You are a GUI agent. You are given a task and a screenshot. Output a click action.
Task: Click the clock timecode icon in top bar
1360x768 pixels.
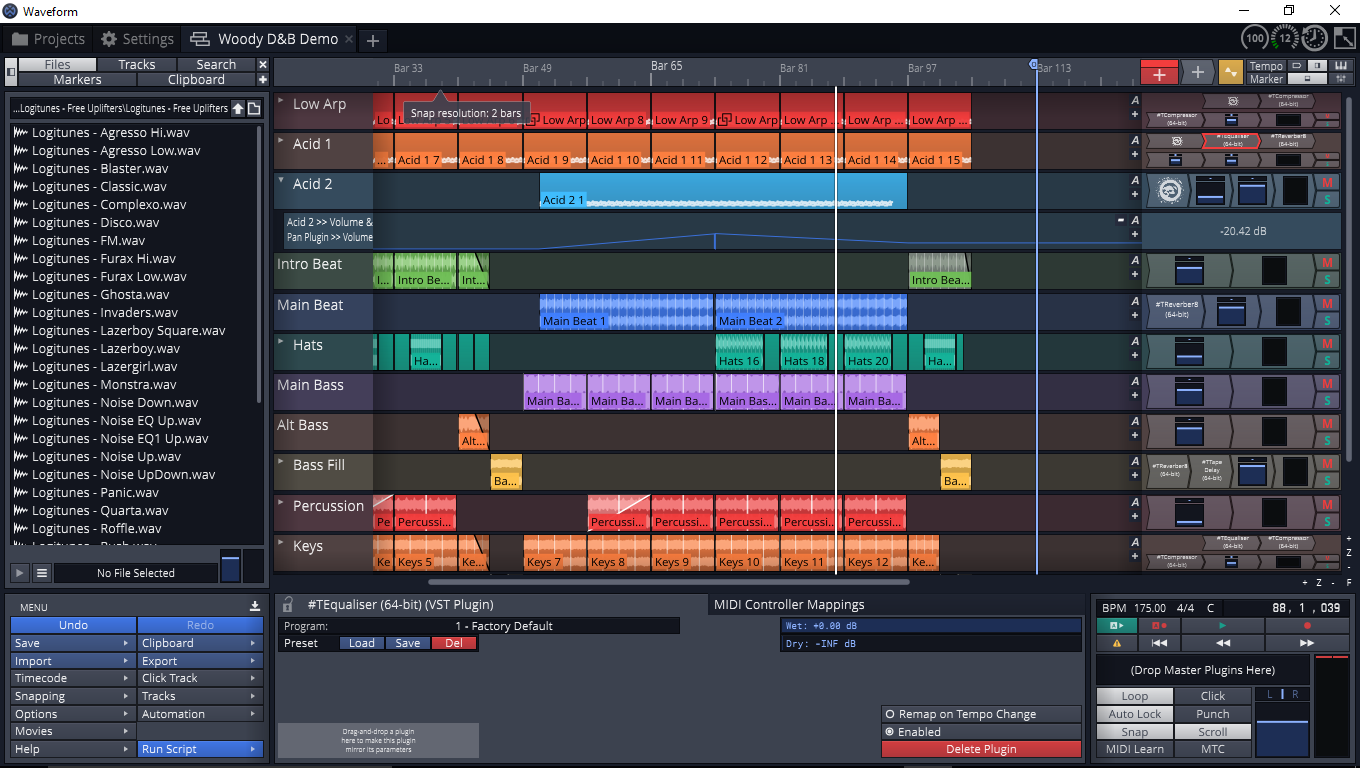pyautogui.click(x=1315, y=38)
